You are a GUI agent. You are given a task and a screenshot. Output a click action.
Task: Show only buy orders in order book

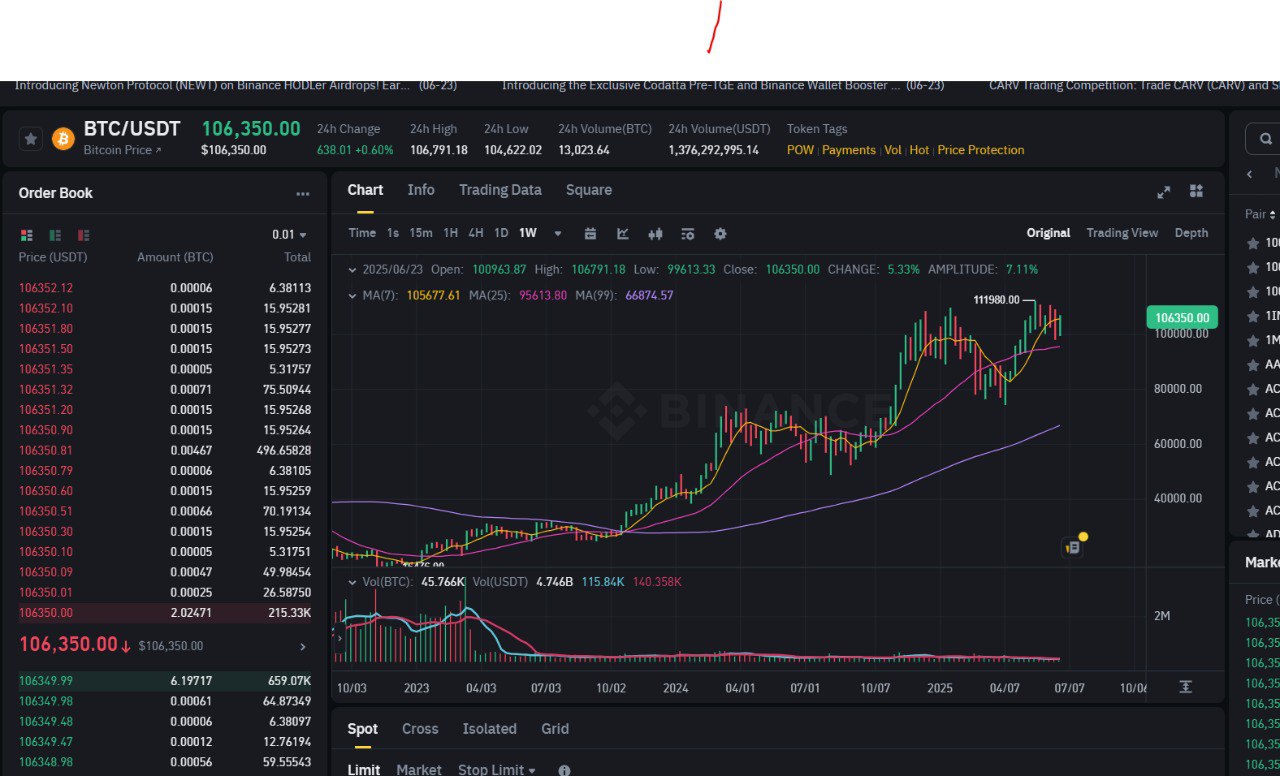[55, 235]
